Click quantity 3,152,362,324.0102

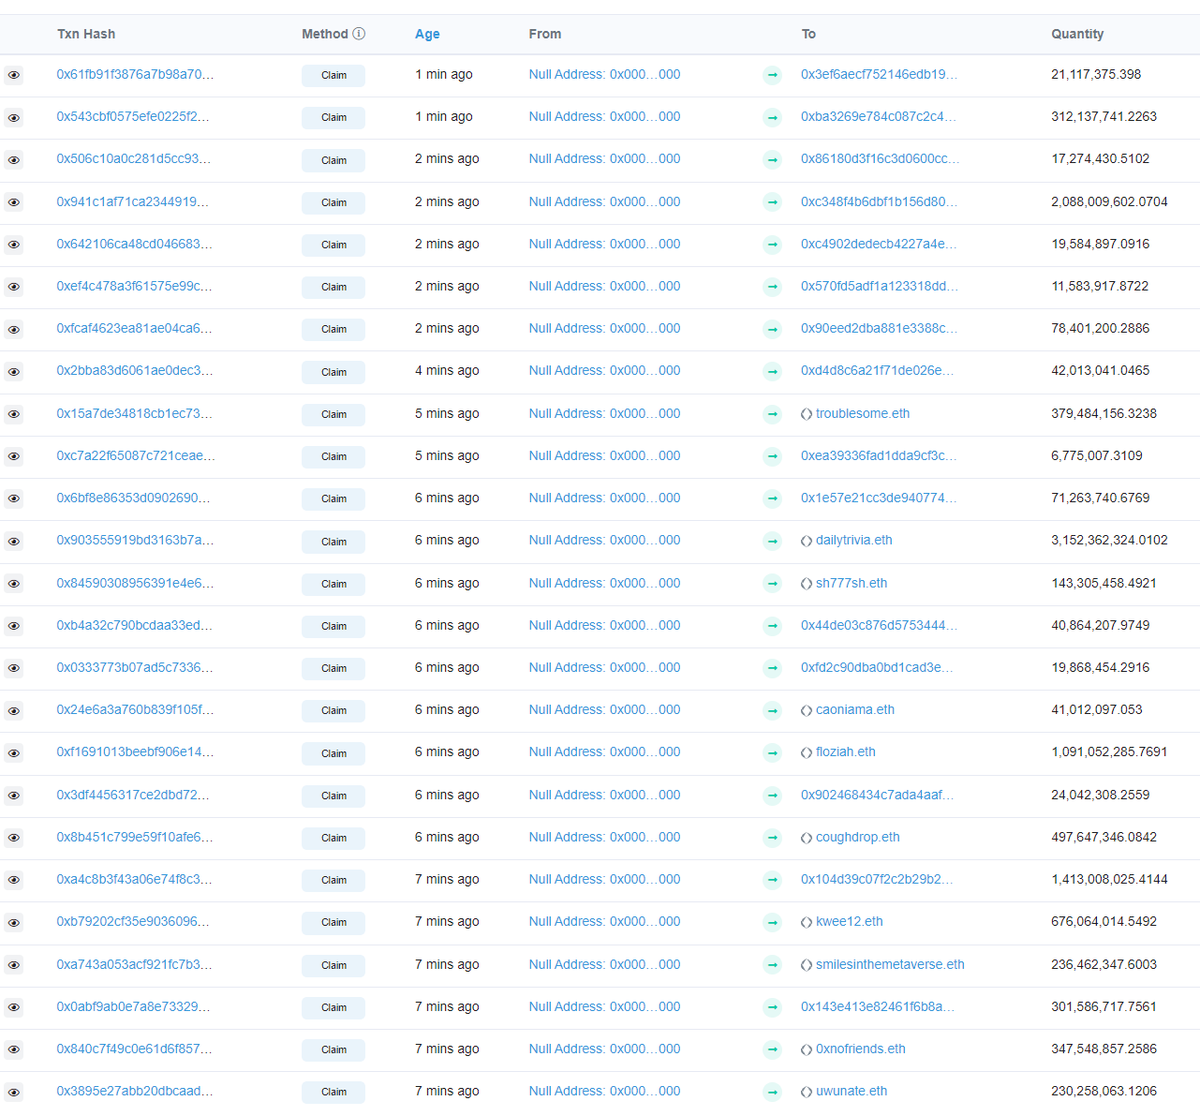coord(1109,540)
